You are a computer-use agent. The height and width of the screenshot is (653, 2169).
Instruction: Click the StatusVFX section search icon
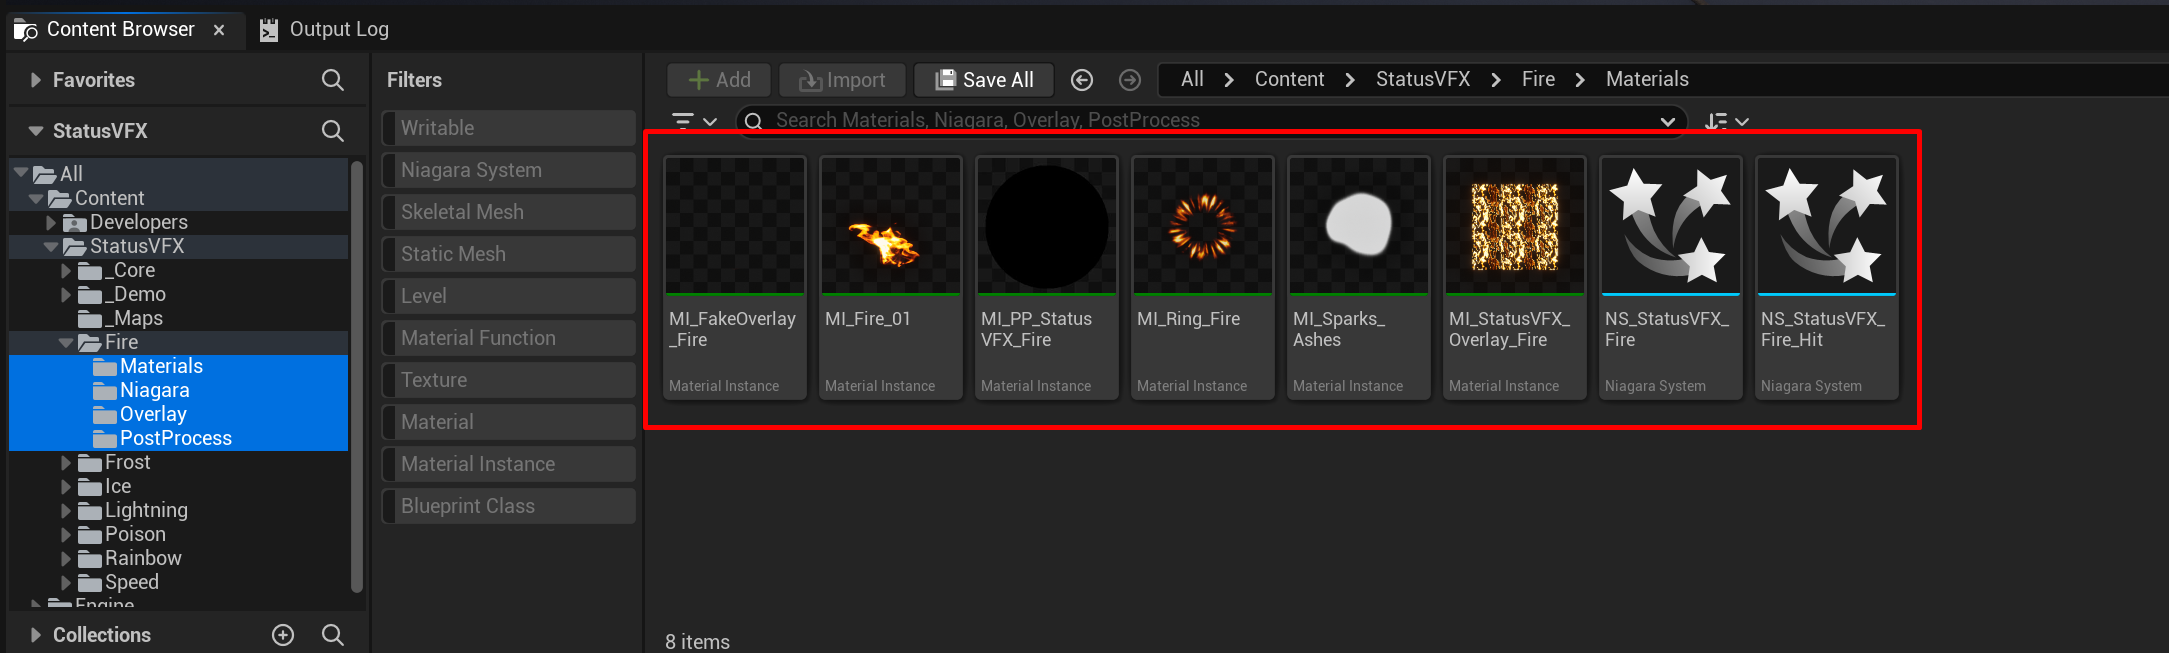coord(332,131)
